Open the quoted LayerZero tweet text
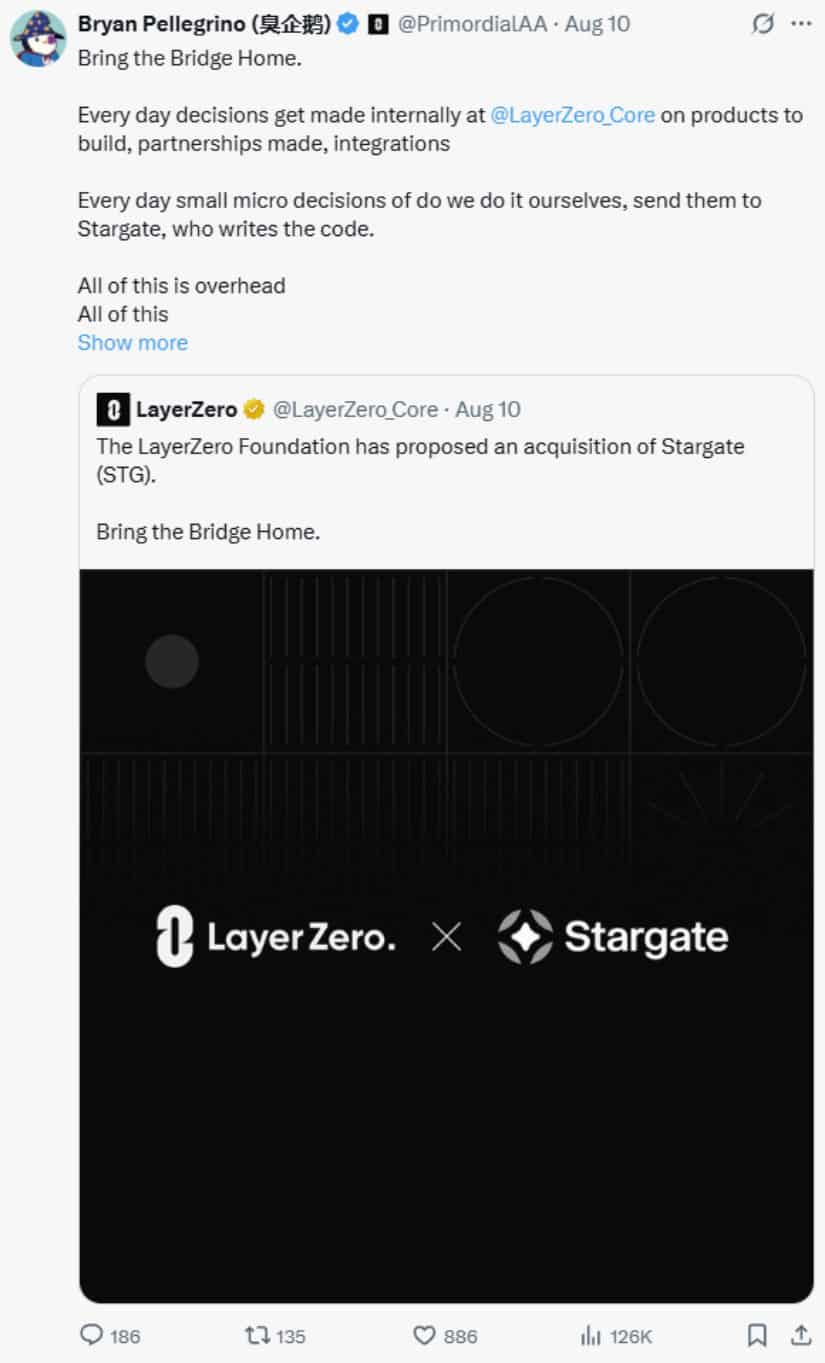This screenshot has height=1363, width=825. coord(420,489)
